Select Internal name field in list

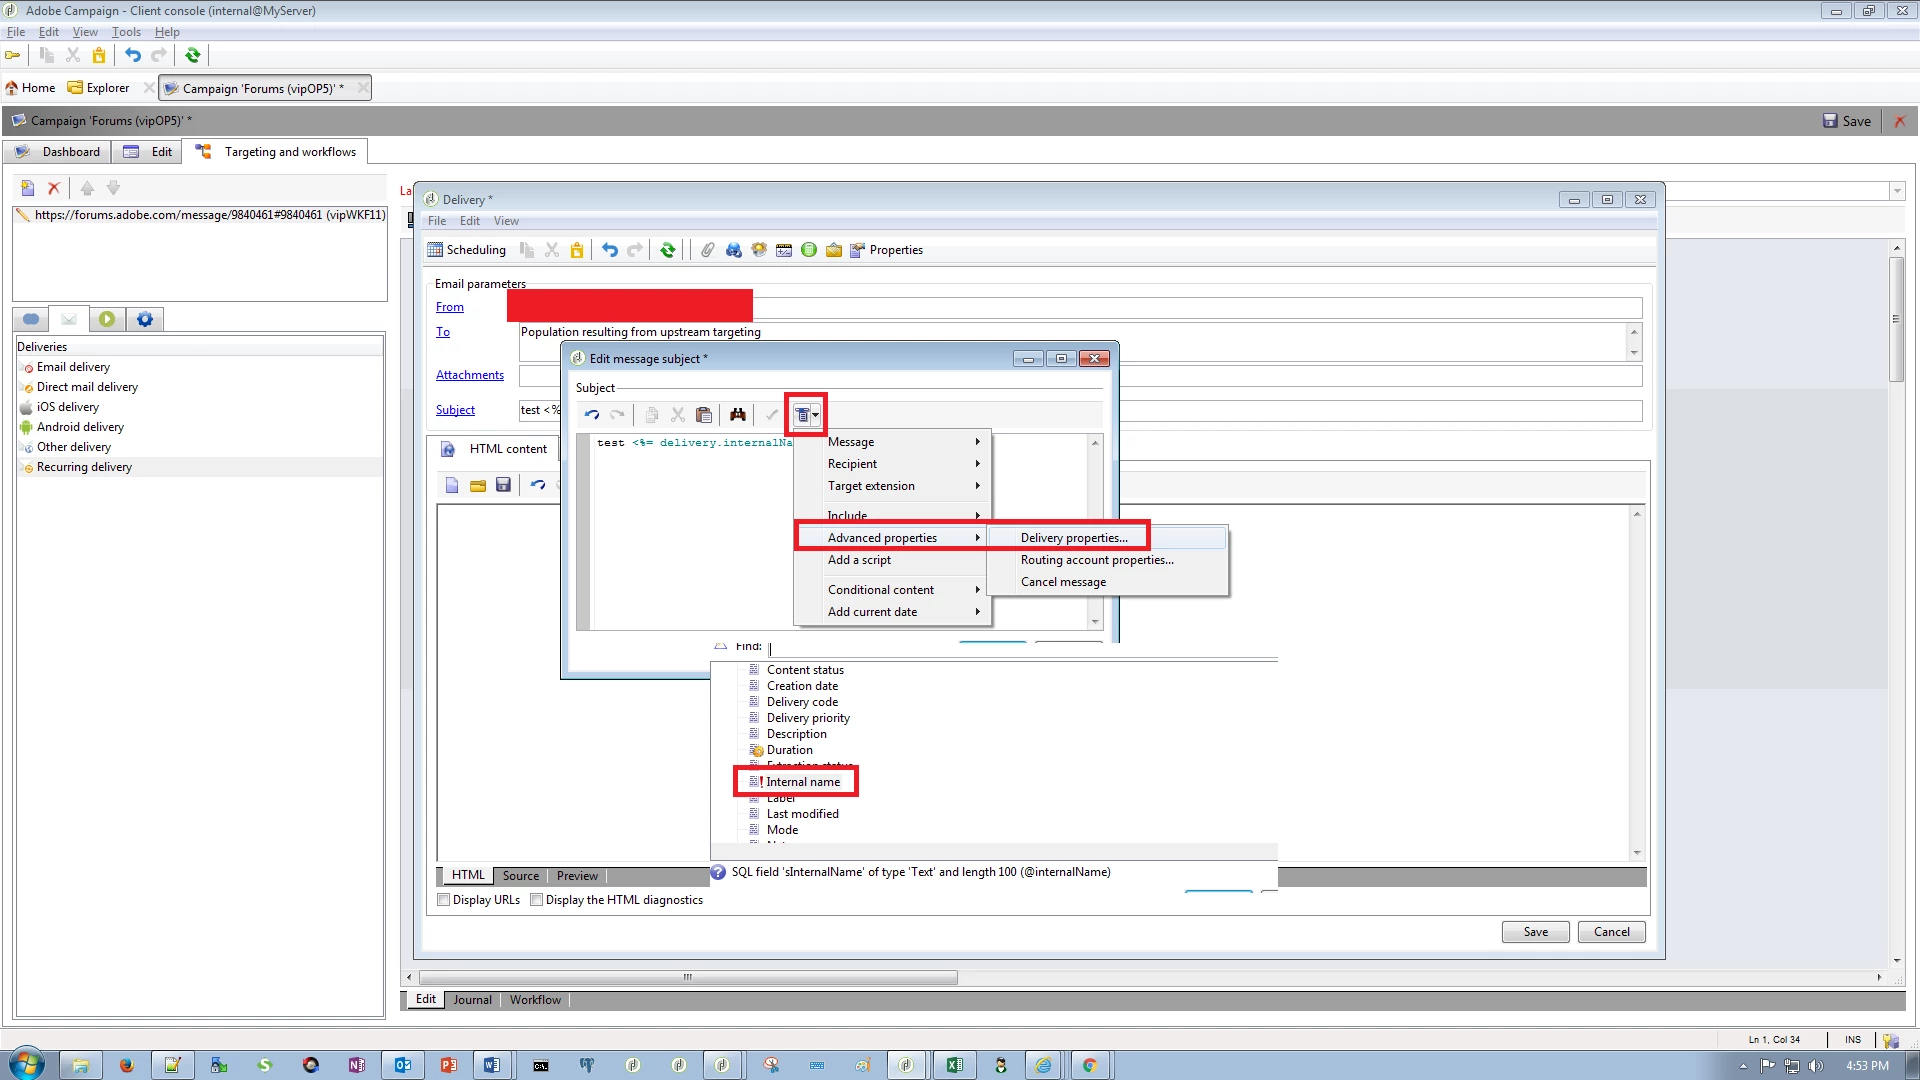click(x=803, y=782)
